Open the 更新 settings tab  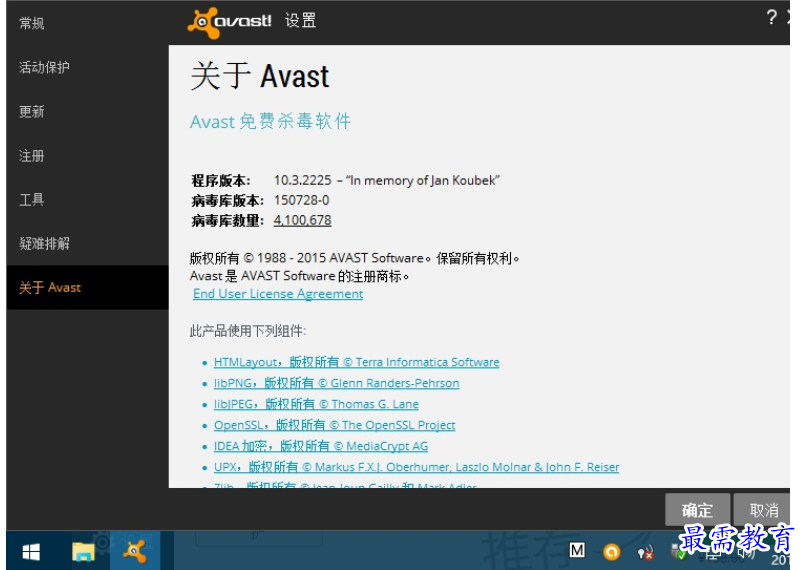[x=32, y=112]
